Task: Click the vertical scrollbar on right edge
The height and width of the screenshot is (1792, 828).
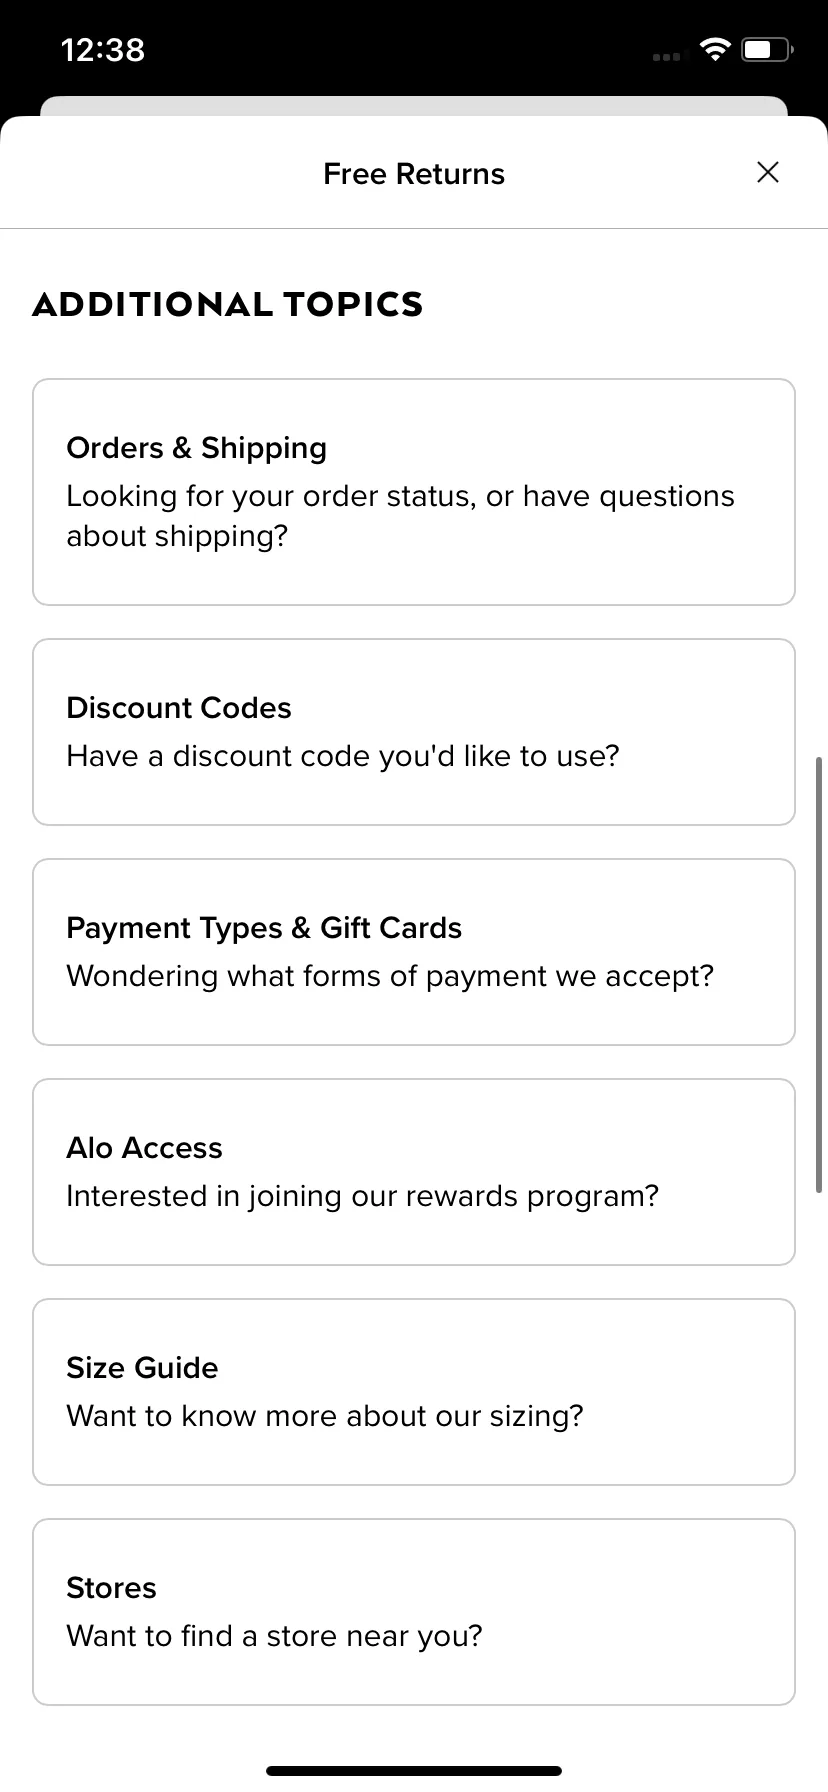Action: coord(819,975)
